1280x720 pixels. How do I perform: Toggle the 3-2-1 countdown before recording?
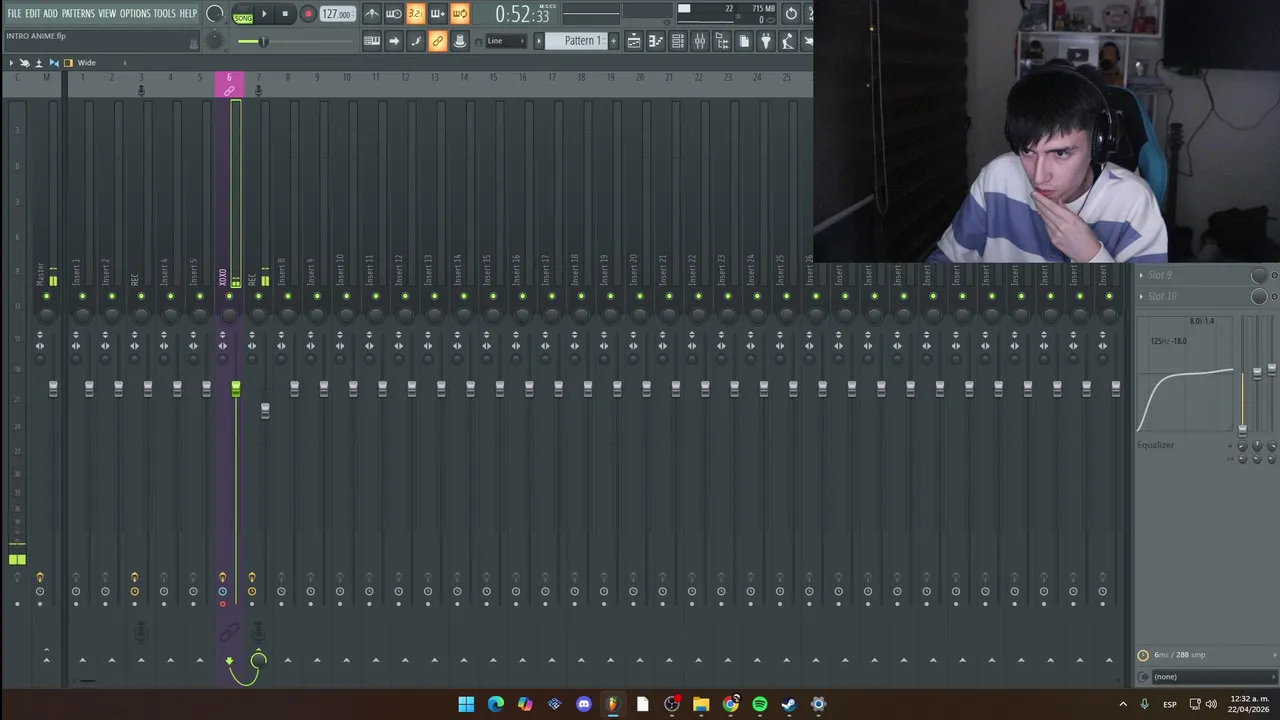(415, 14)
